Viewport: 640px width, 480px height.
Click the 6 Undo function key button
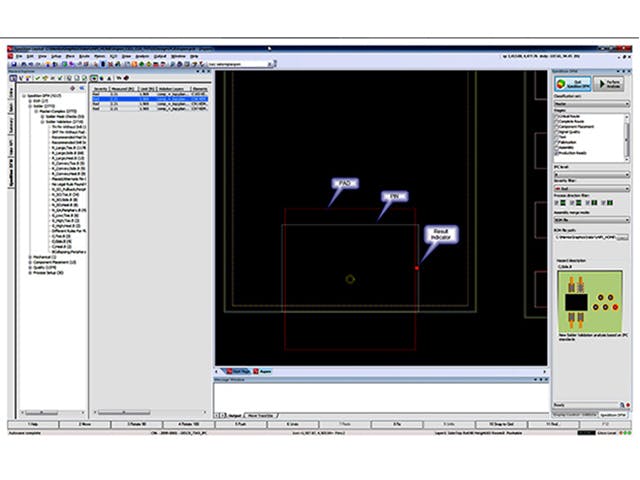(x=293, y=424)
